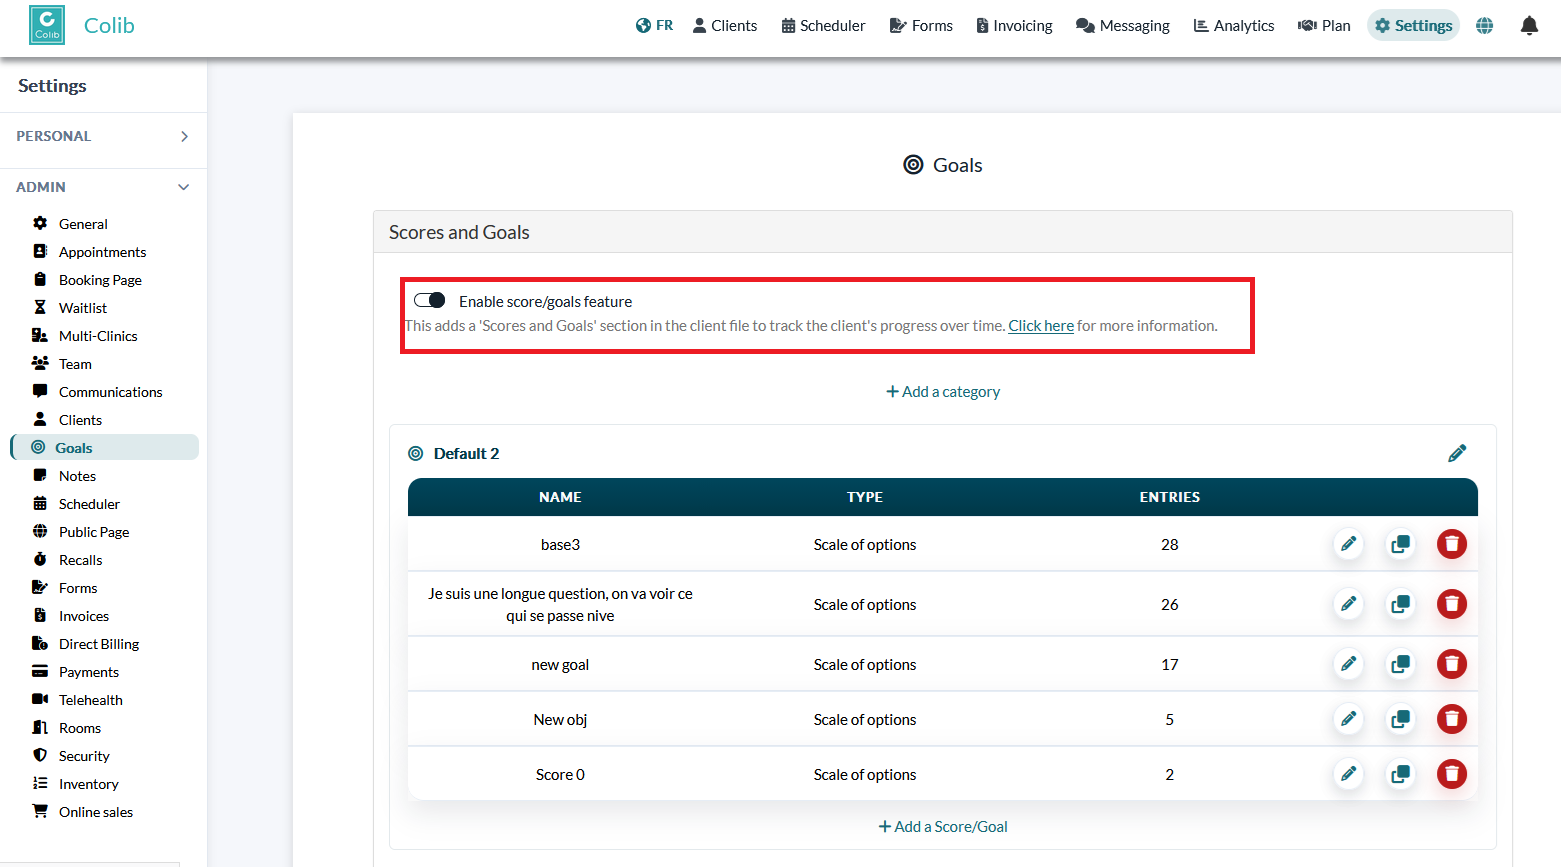
Task: Duplicate the 'Score 0' row
Action: (1401, 774)
